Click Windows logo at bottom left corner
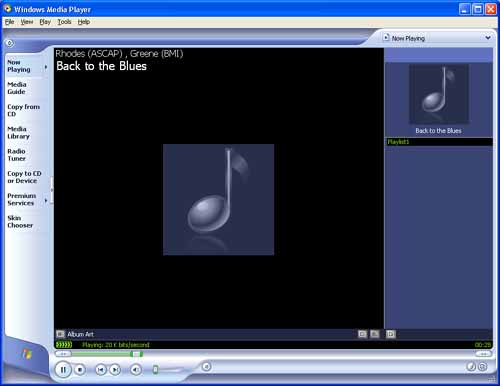Viewport: 500px width, 386px height. click(x=27, y=353)
